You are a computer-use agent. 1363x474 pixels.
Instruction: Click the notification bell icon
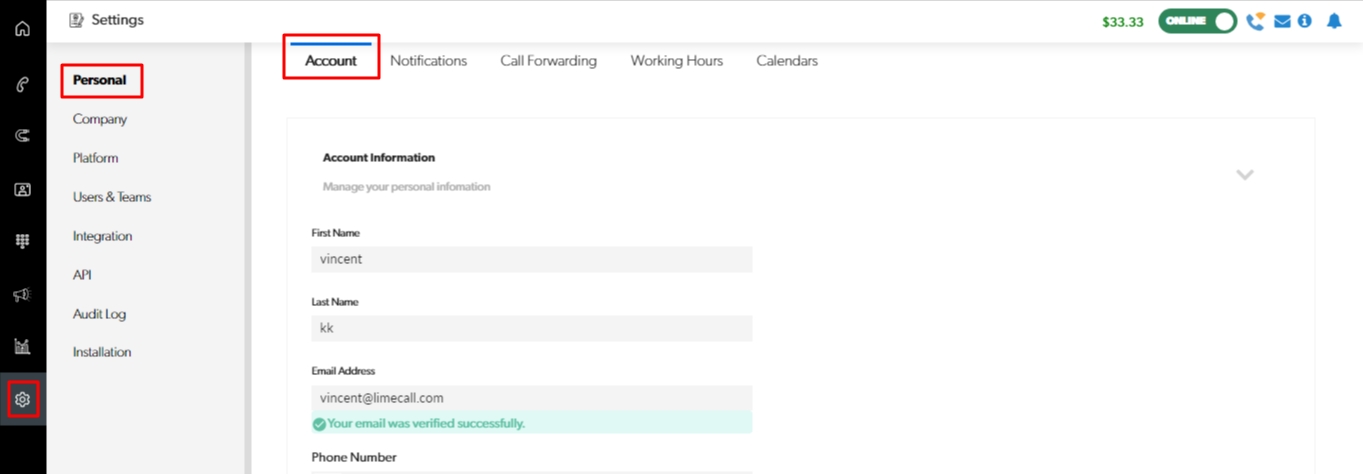1333,21
